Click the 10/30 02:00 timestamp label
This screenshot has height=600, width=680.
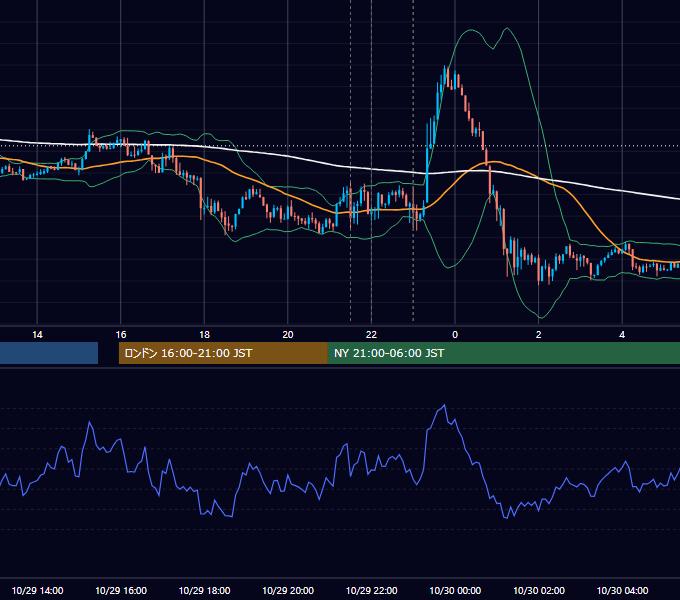click(x=539, y=590)
